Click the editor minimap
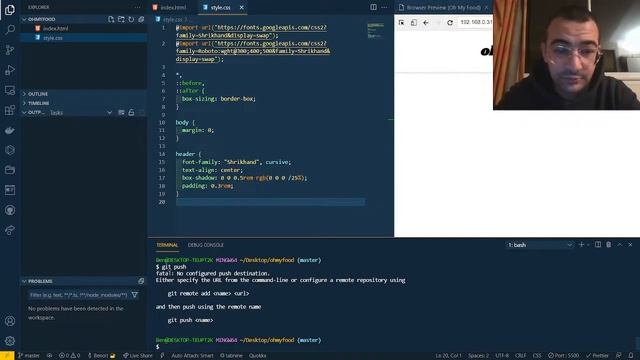This screenshot has width=640, height=360. (375, 31)
